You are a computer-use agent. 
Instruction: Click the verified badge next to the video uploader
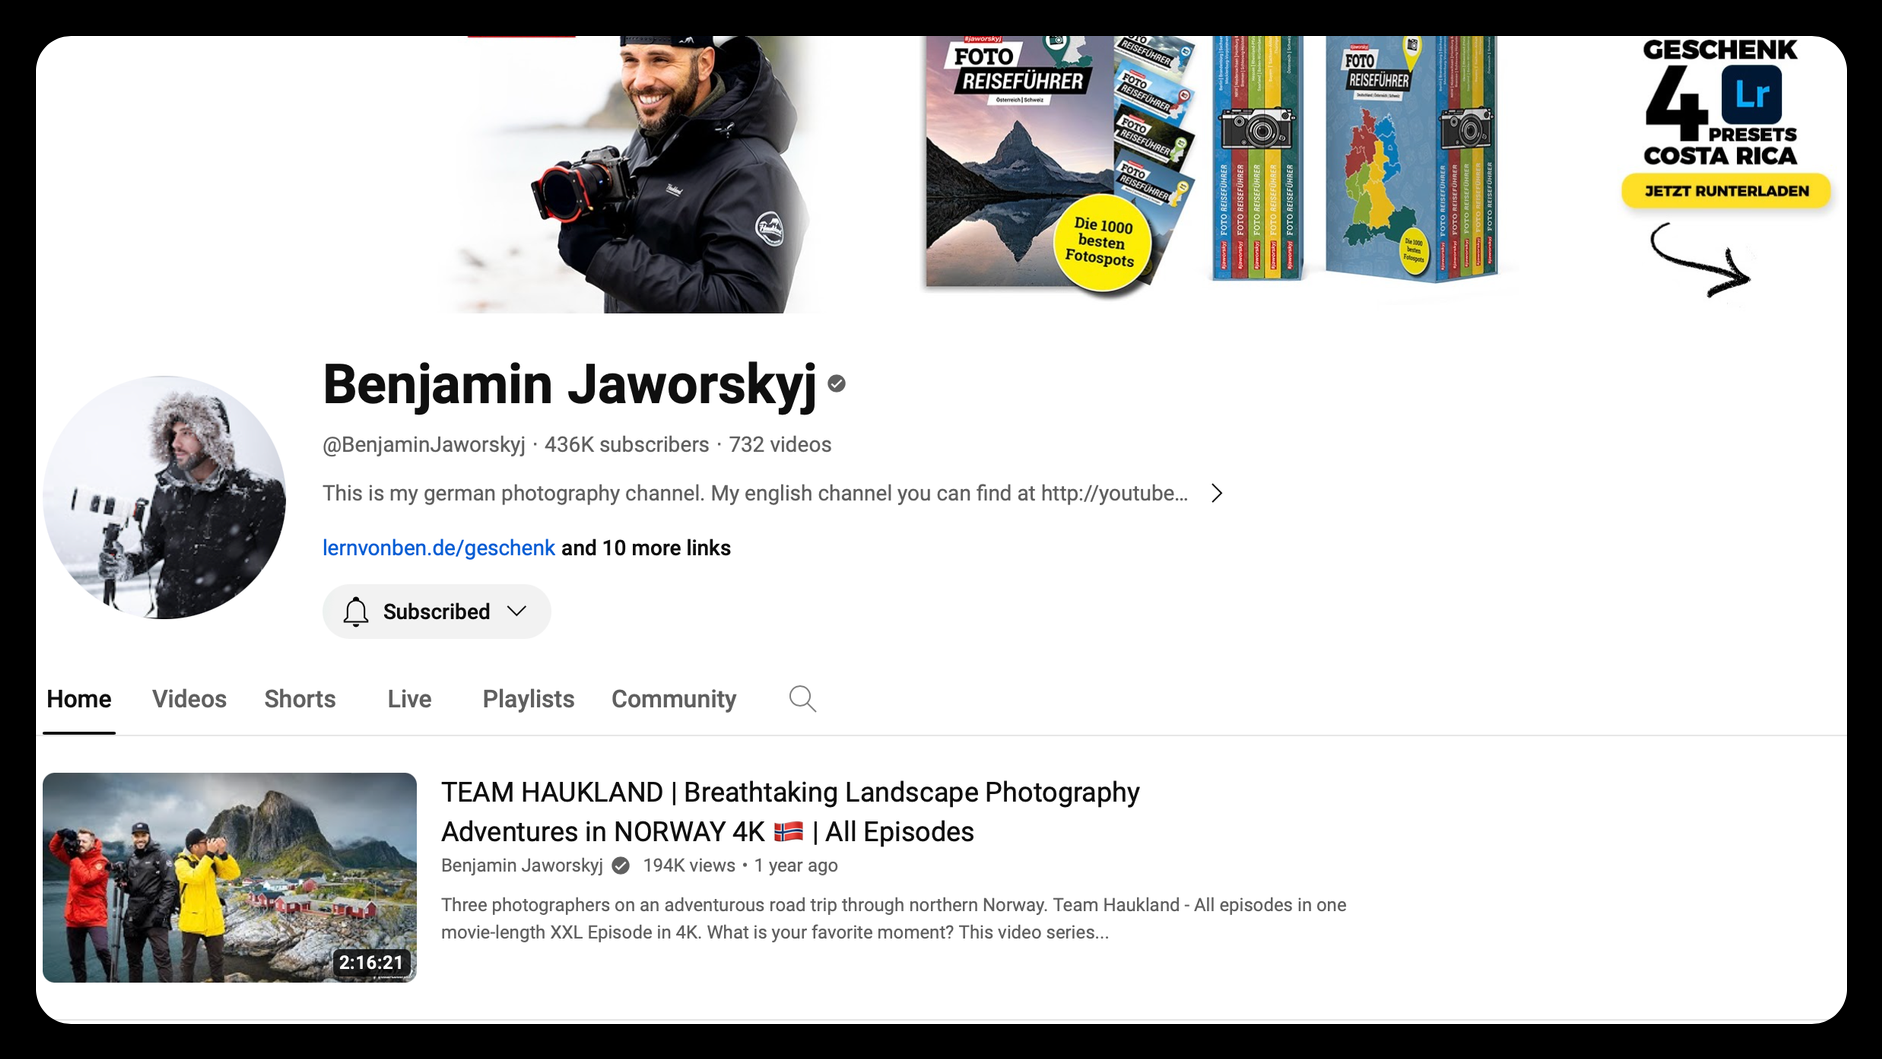point(620,865)
